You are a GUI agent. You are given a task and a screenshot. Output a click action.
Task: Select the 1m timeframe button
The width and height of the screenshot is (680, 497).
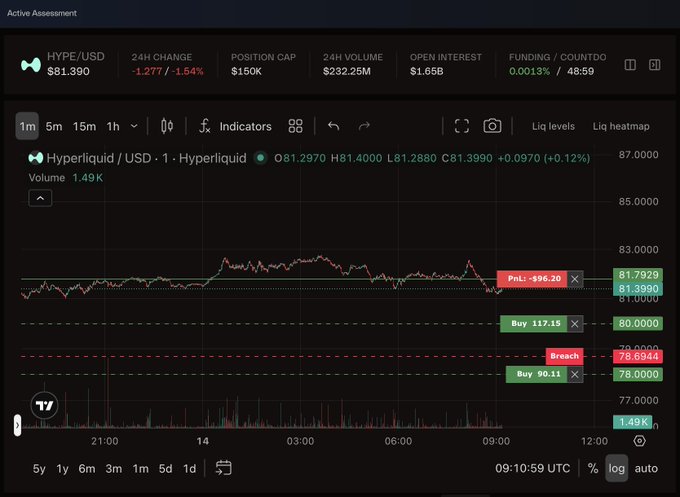tap(27, 126)
